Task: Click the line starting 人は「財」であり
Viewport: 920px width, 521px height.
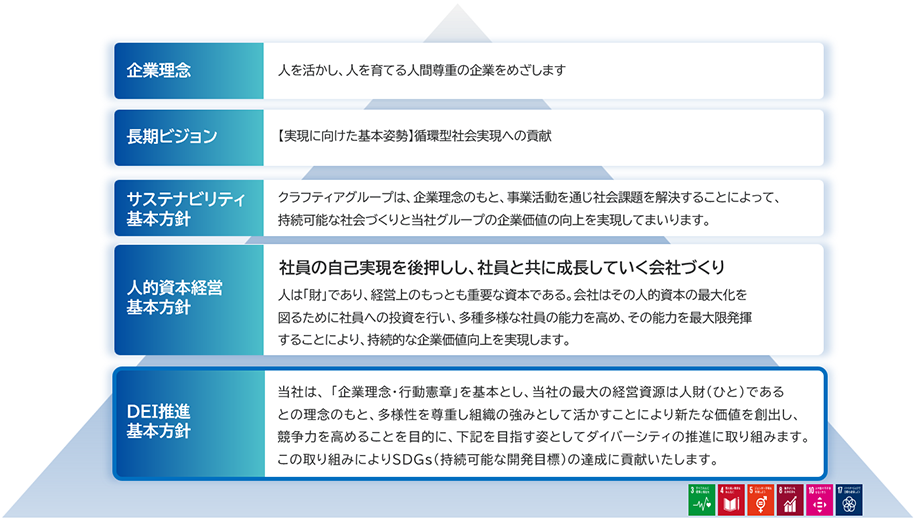Action: [x=513, y=295]
